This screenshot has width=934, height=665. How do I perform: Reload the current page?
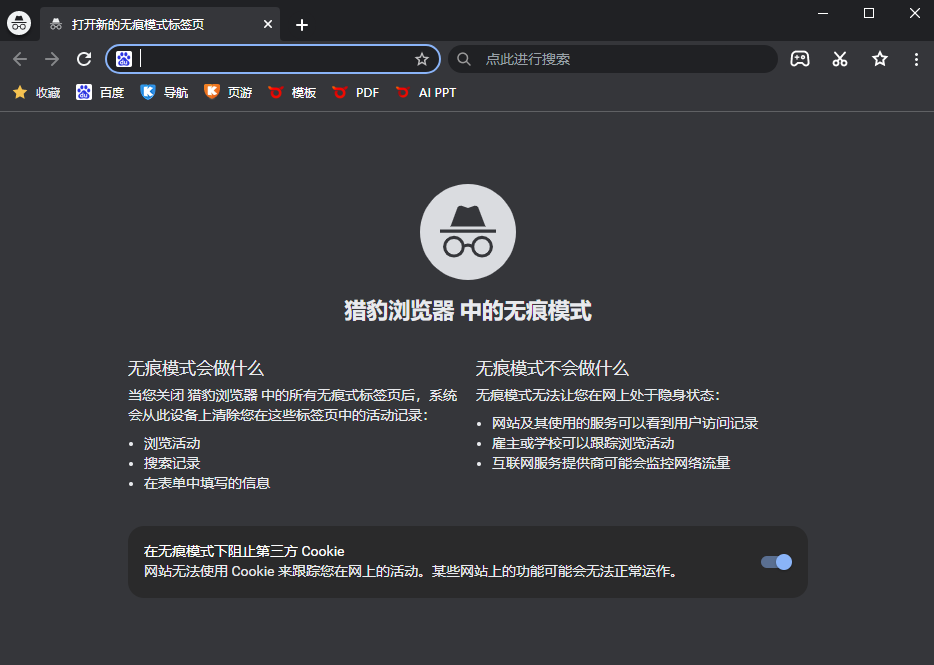point(84,59)
